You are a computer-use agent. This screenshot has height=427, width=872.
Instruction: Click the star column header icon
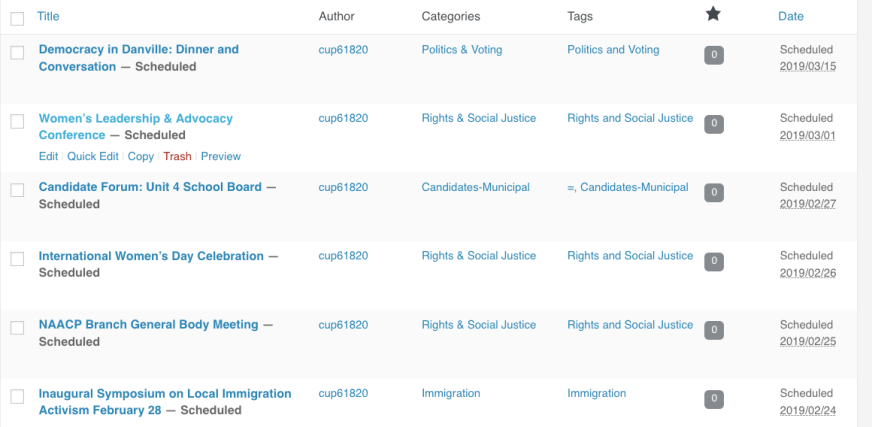coord(712,14)
